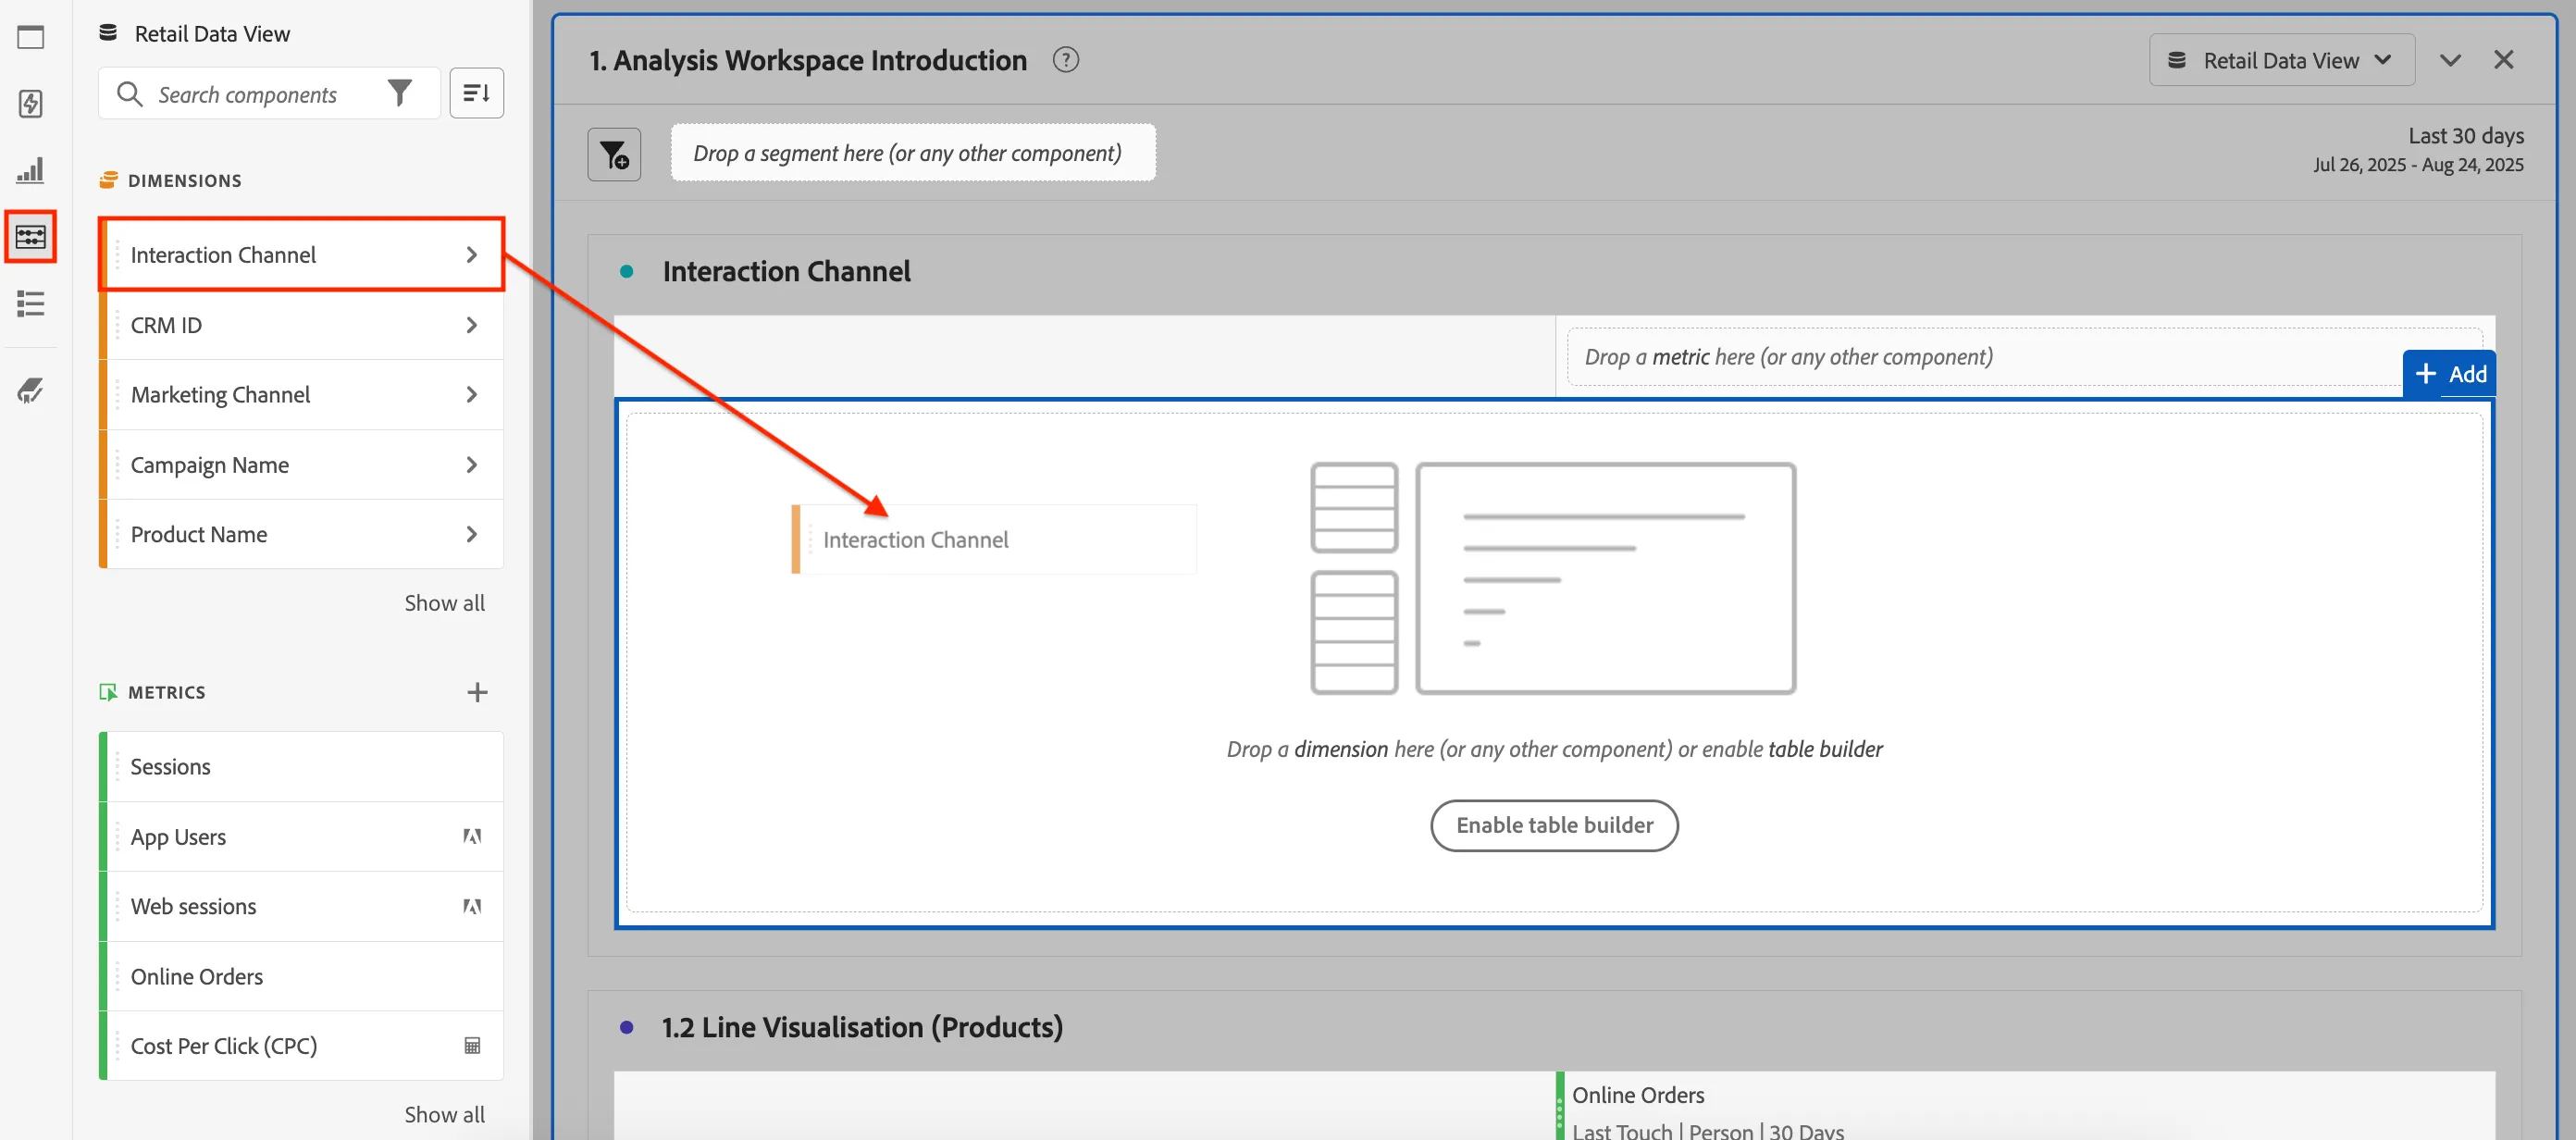Click the Add button on metric drop zone
The width and height of the screenshot is (2576, 1140).
coord(2449,374)
